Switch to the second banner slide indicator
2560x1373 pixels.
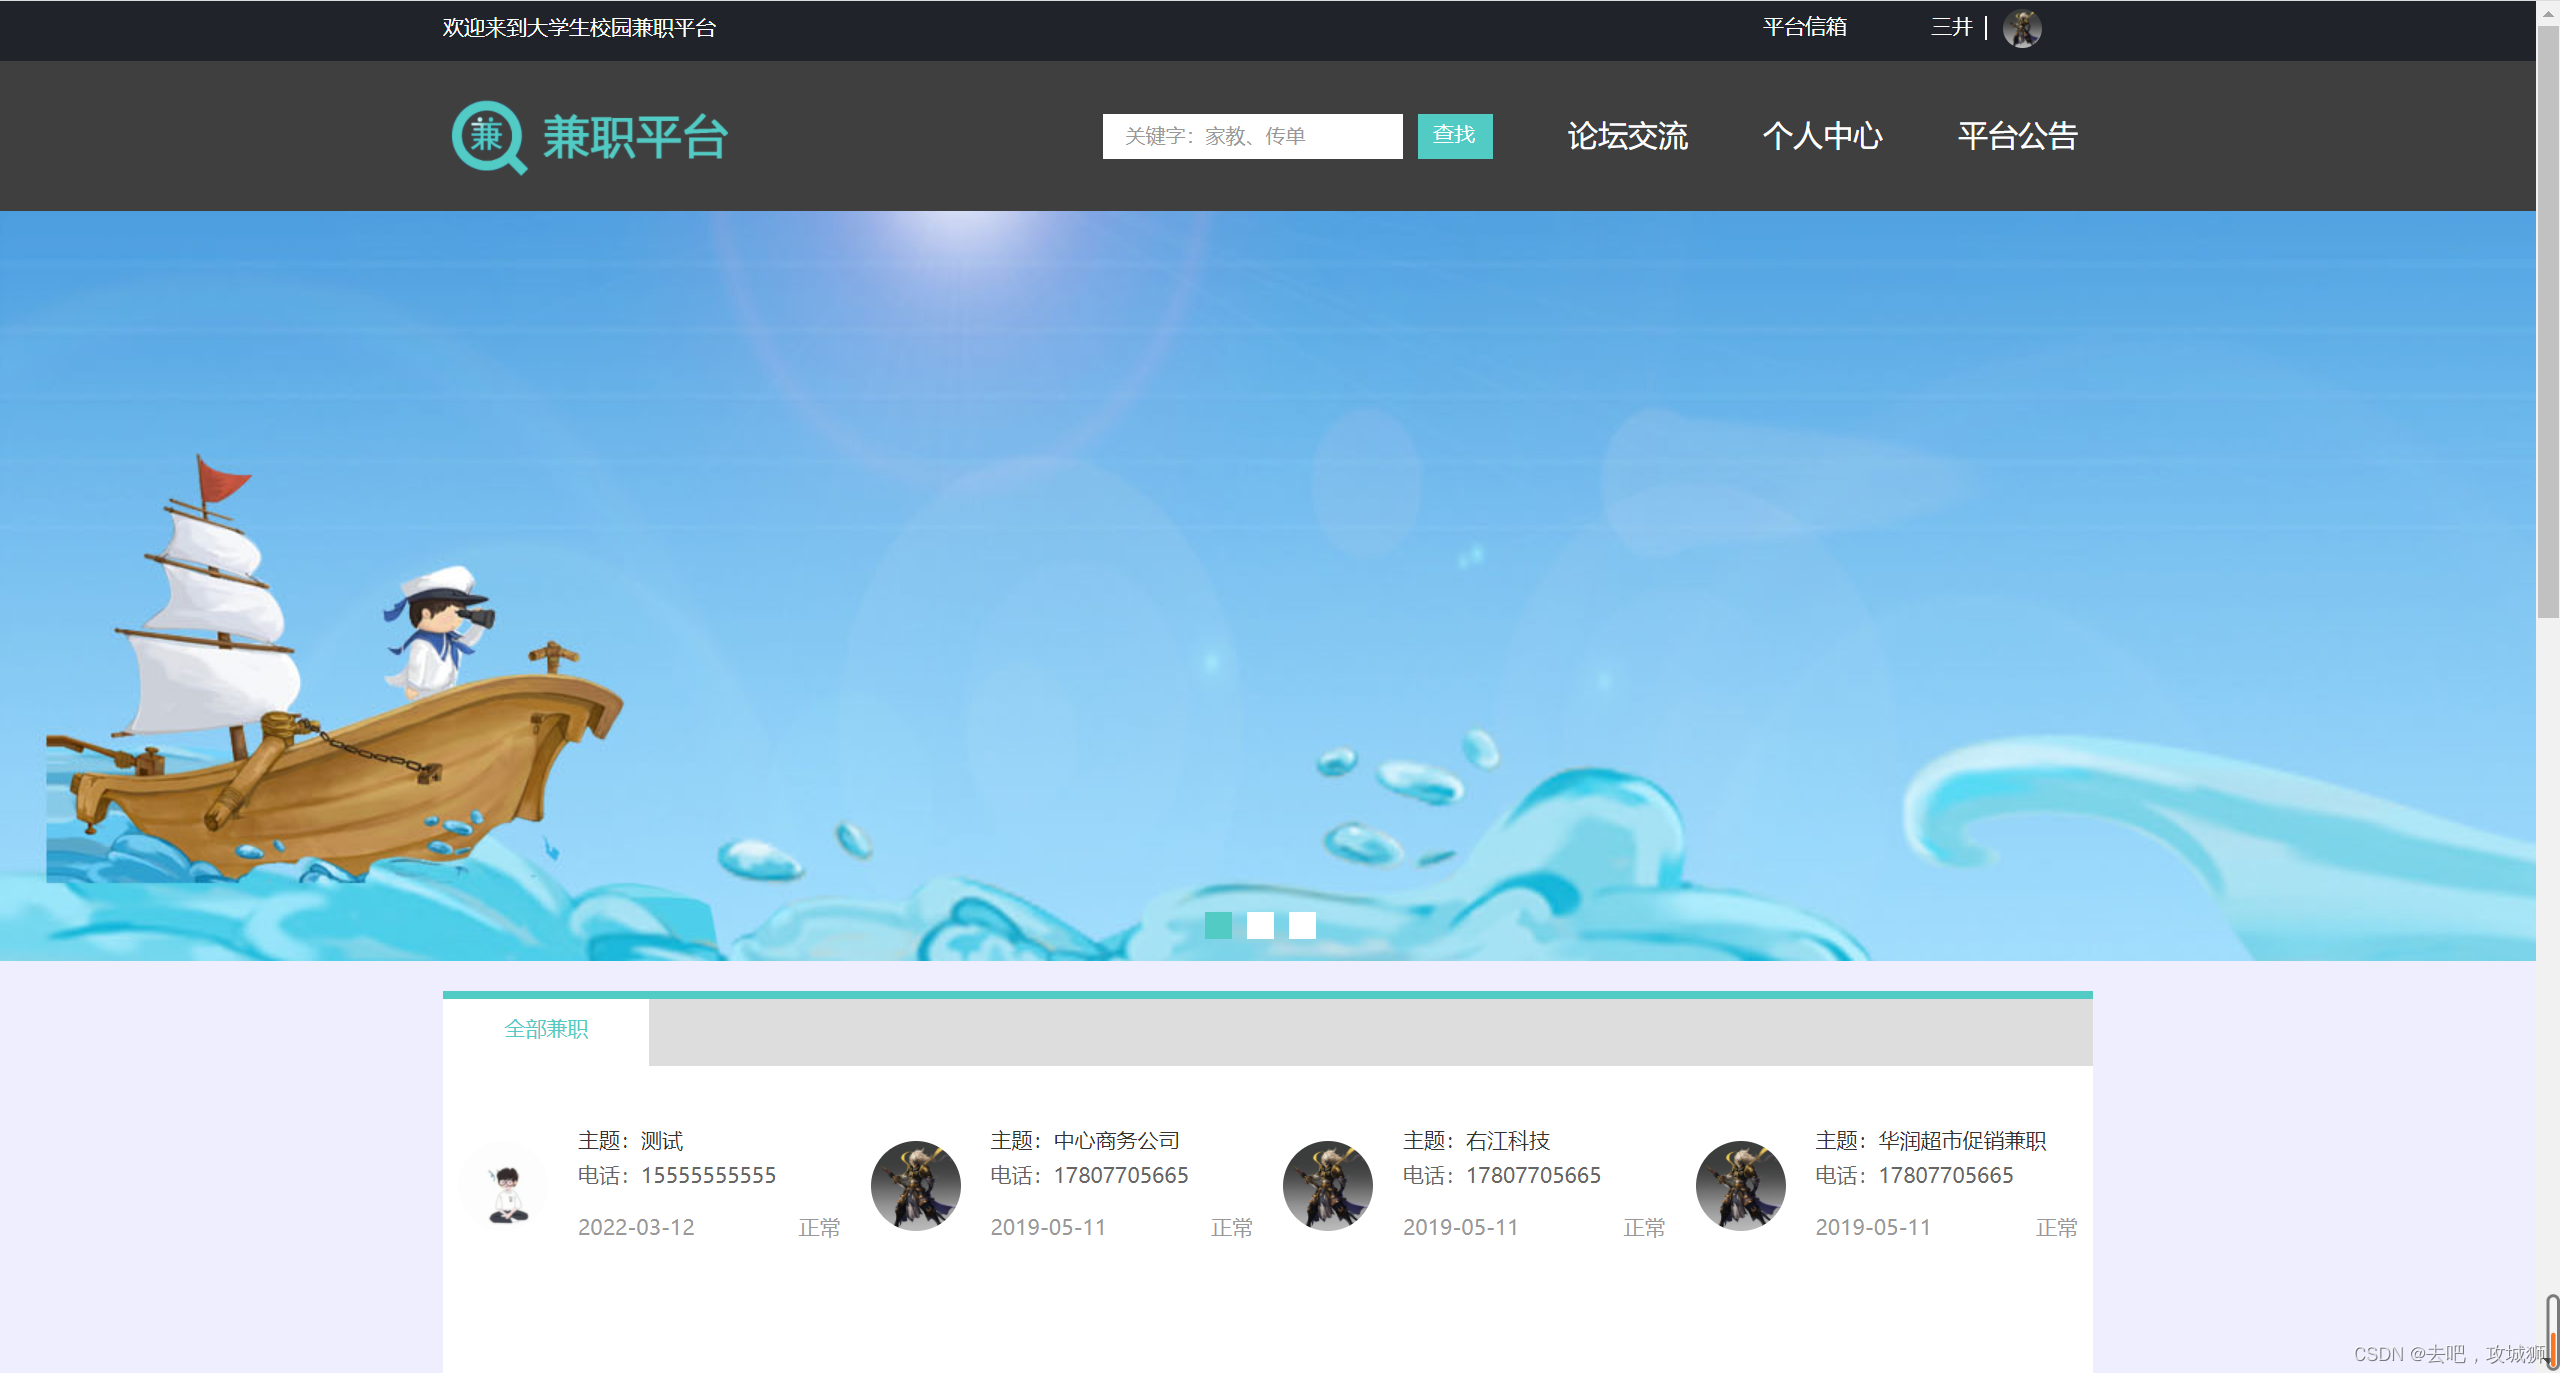pos(1260,925)
